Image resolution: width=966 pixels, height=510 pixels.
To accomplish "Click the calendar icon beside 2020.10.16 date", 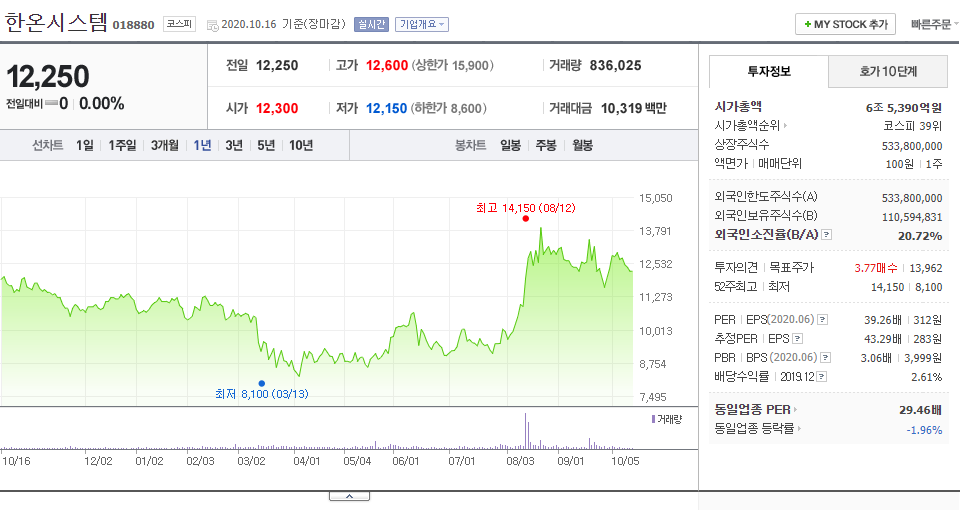I will point(213,25).
